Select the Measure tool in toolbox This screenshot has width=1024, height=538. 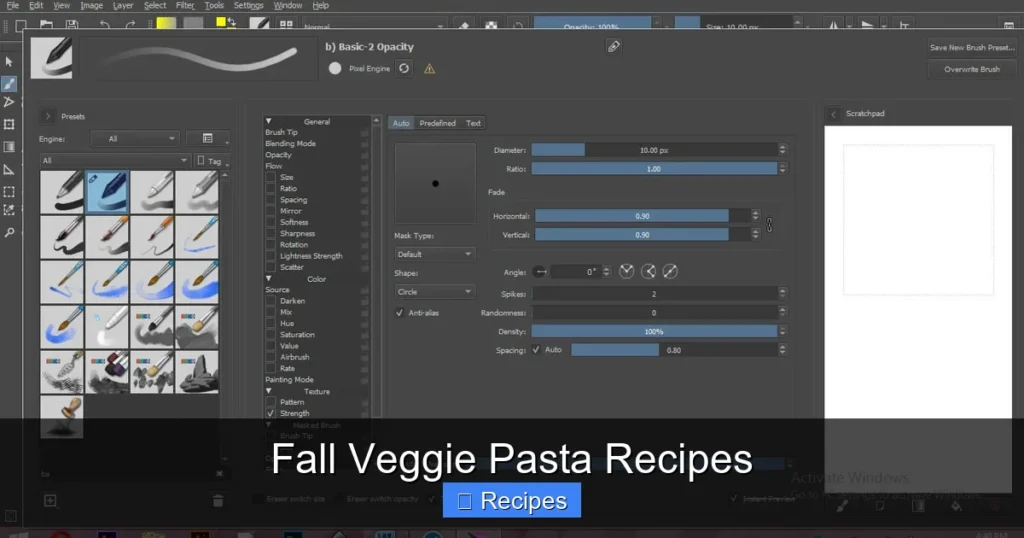click(9, 170)
